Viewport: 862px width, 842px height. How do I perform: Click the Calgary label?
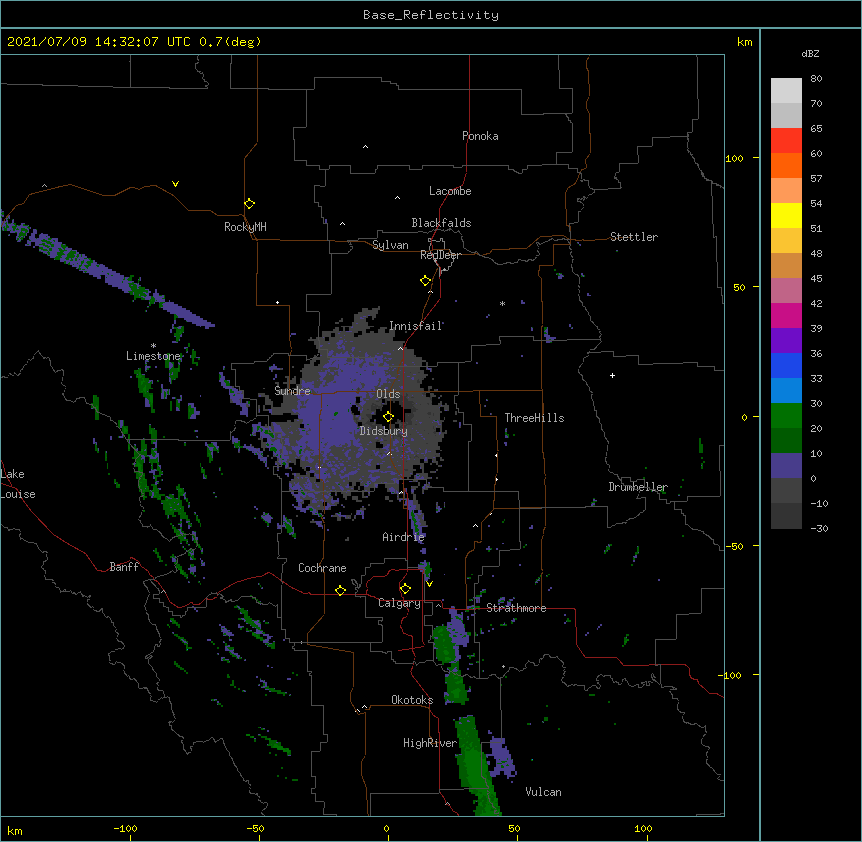click(x=399, y=603)
